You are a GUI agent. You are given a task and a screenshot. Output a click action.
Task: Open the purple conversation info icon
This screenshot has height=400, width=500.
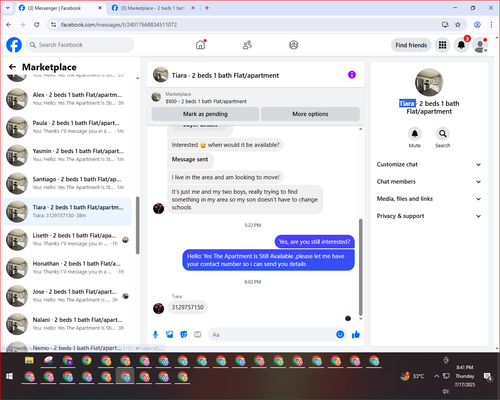[x=352, y=75]
